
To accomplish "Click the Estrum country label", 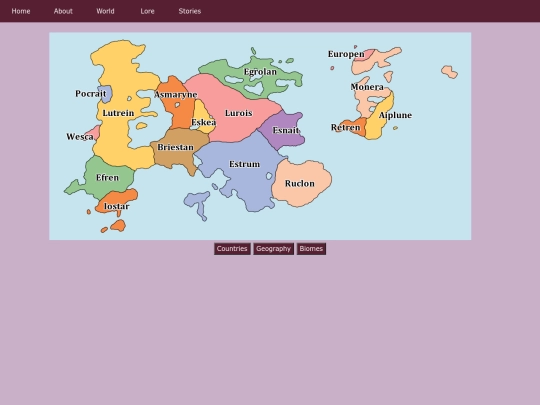I will pos(245,164).
